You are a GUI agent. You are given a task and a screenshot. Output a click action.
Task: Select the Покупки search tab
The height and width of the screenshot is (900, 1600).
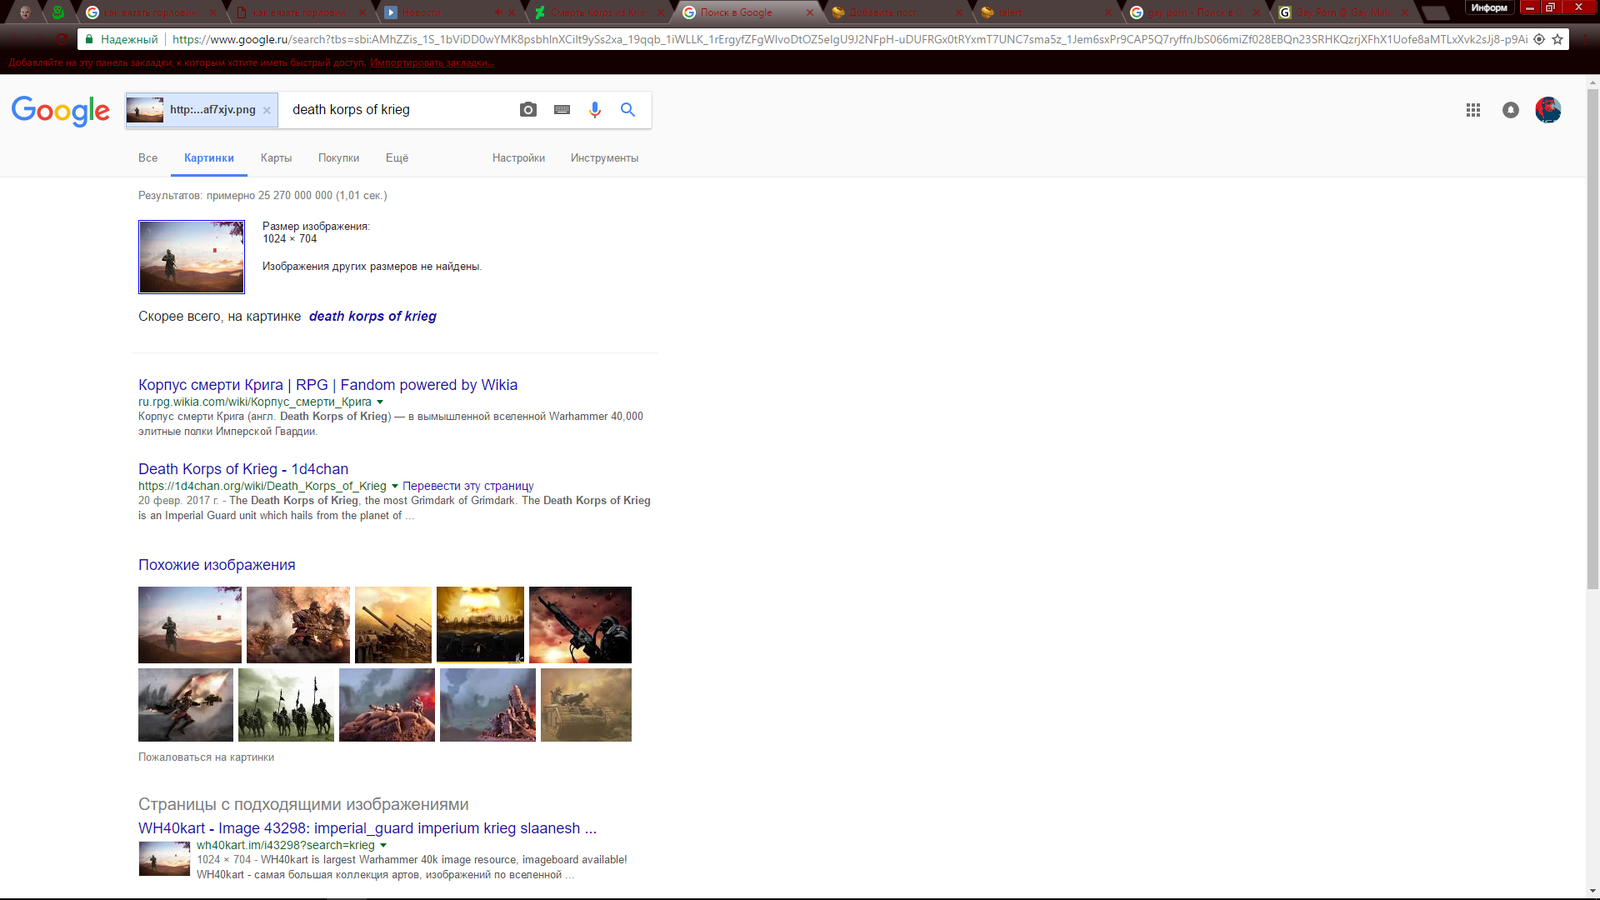coord(339,158)
